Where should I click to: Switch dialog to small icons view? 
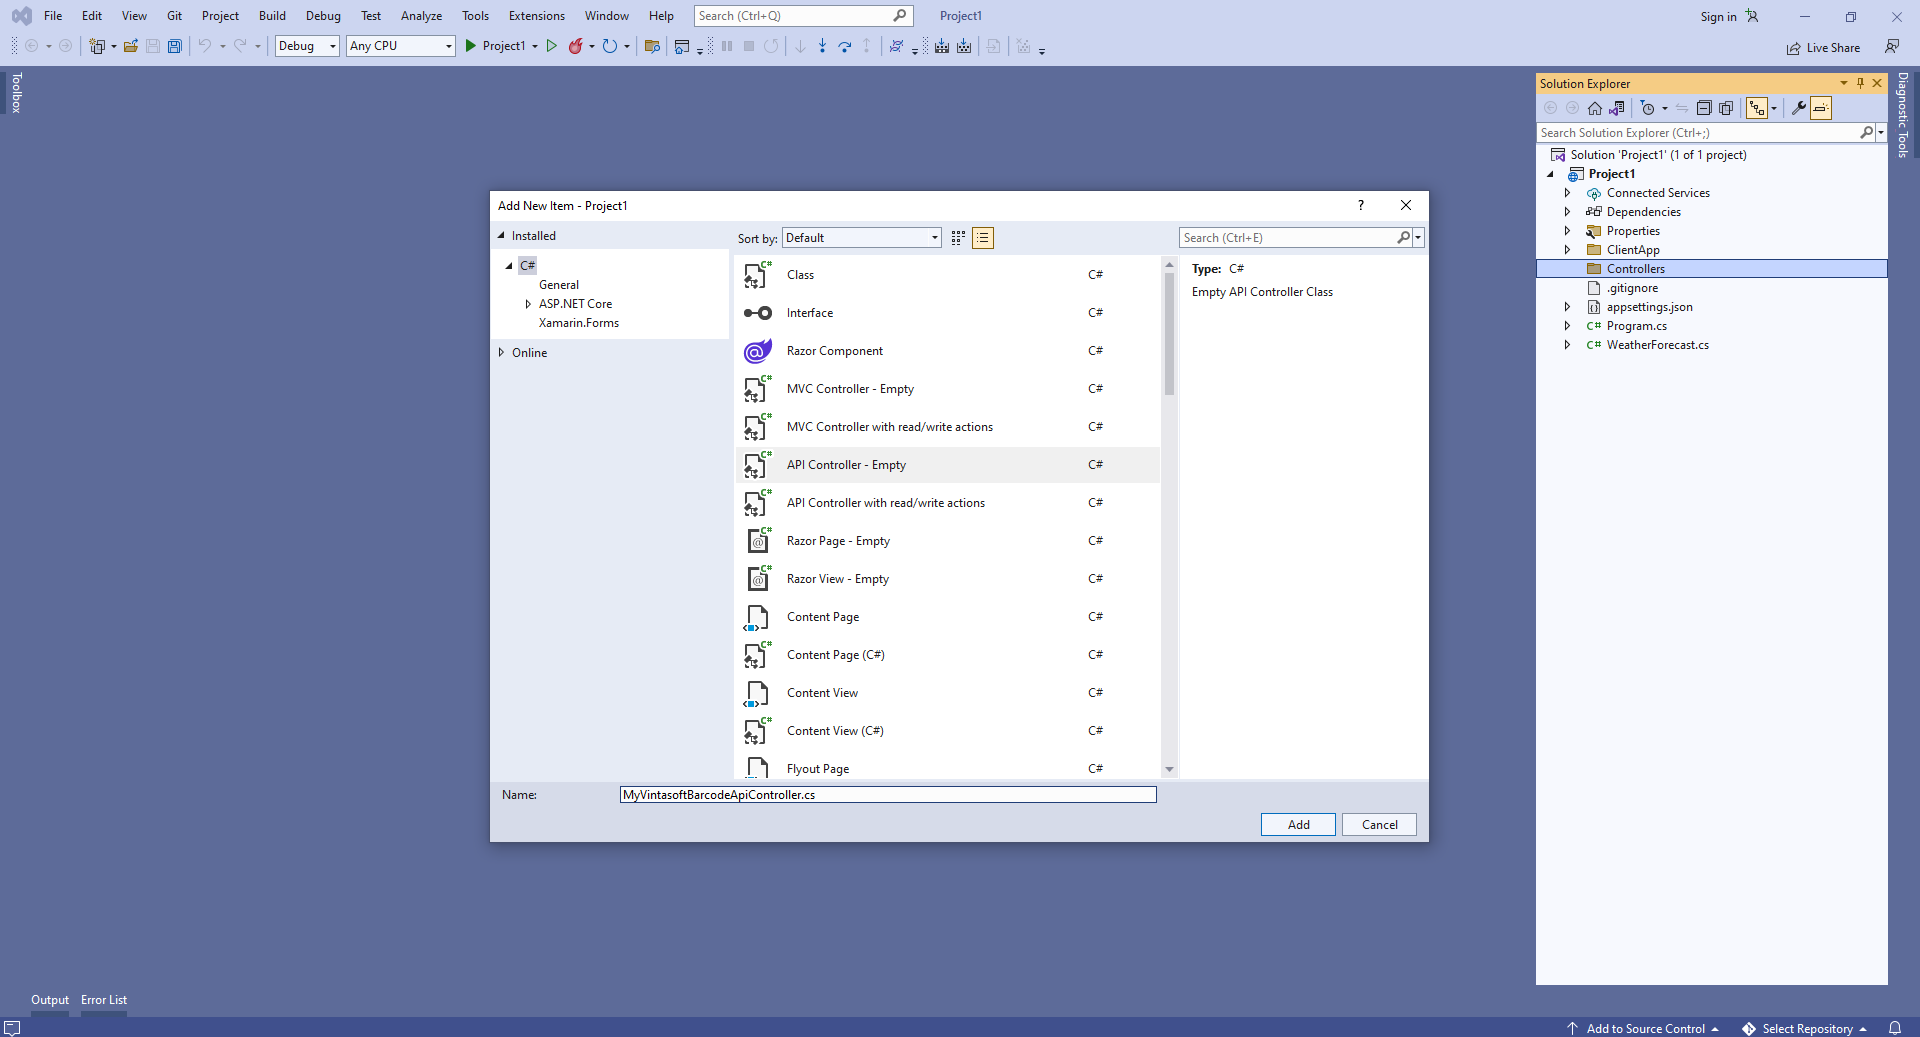958,238
